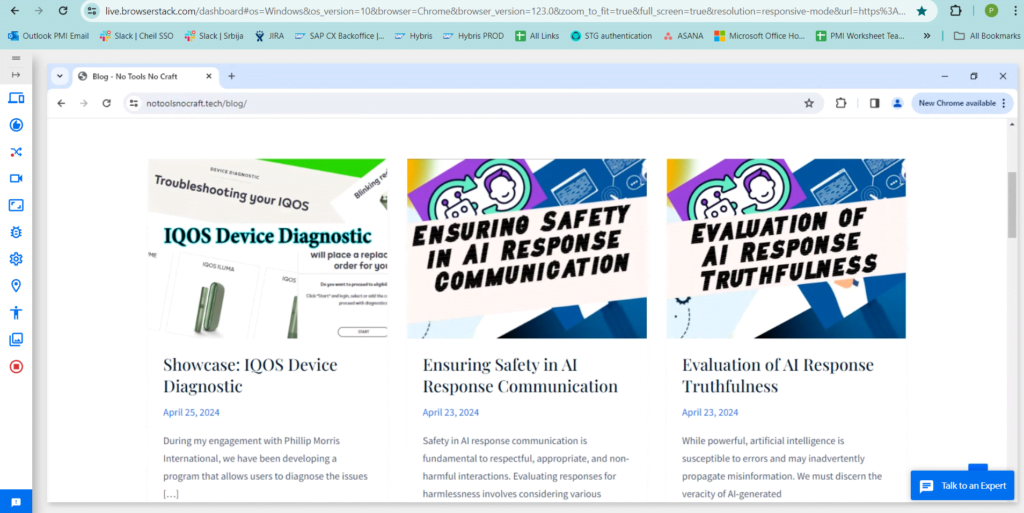
Task: Open Ensuring Safety in AI Response Communication title
Action: 520,375
